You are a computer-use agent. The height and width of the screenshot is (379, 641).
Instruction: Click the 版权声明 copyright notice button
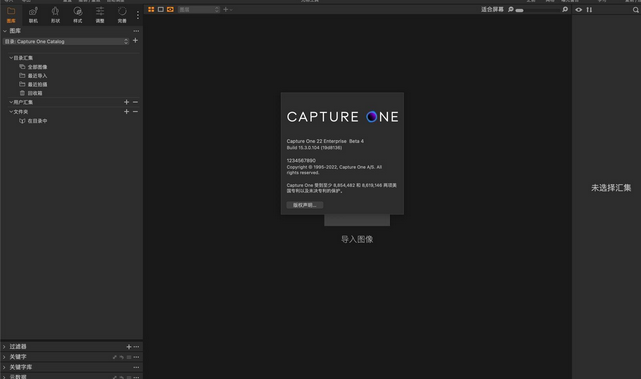[305, 205]
